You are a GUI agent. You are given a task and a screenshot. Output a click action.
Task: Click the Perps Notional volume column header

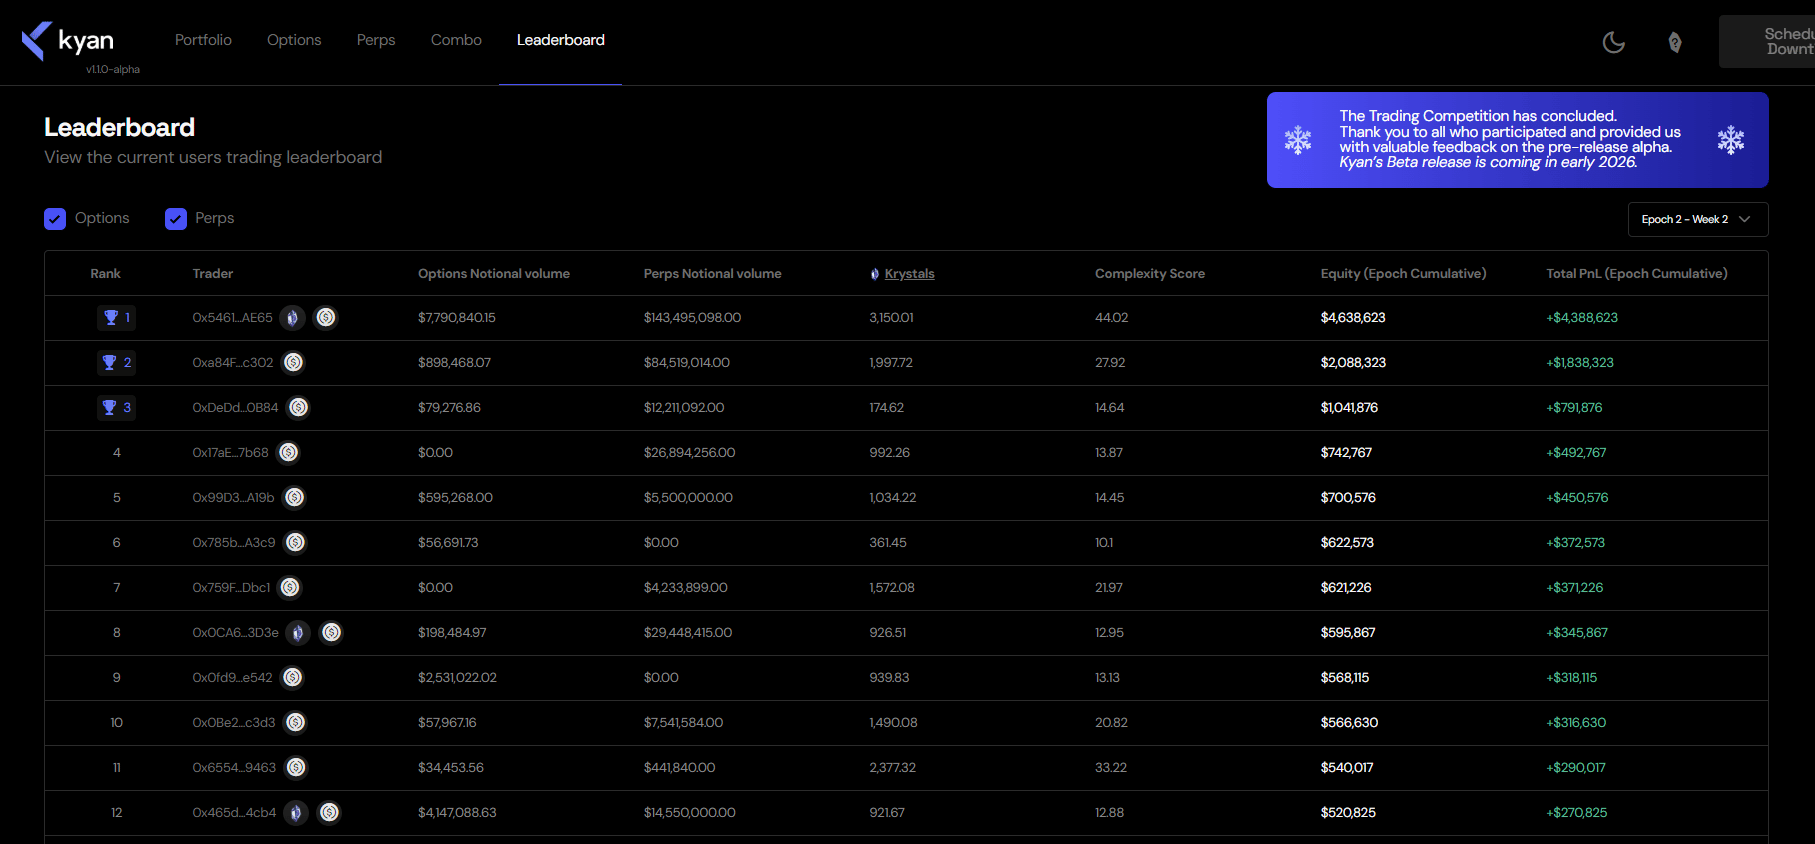[713, 274]
